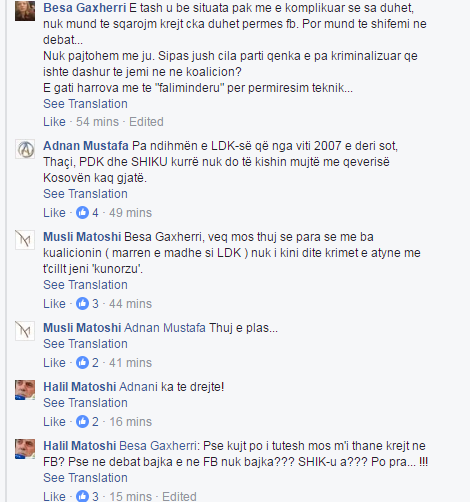Image resolution: width=470 pixels, height=502 pixels.
Task: Click like icon on 41 mins comment
Action: 82,363
